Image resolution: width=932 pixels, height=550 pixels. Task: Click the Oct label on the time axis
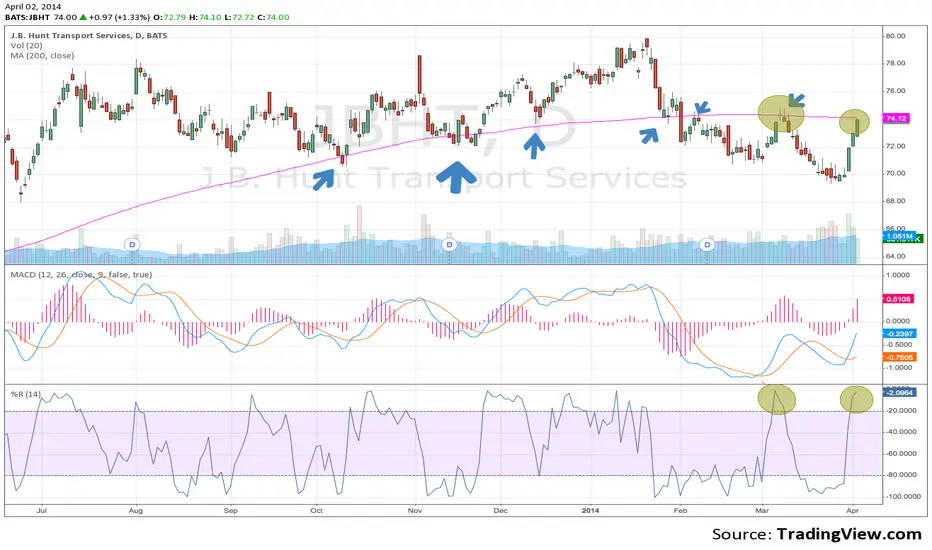click(x=316, y=510)
